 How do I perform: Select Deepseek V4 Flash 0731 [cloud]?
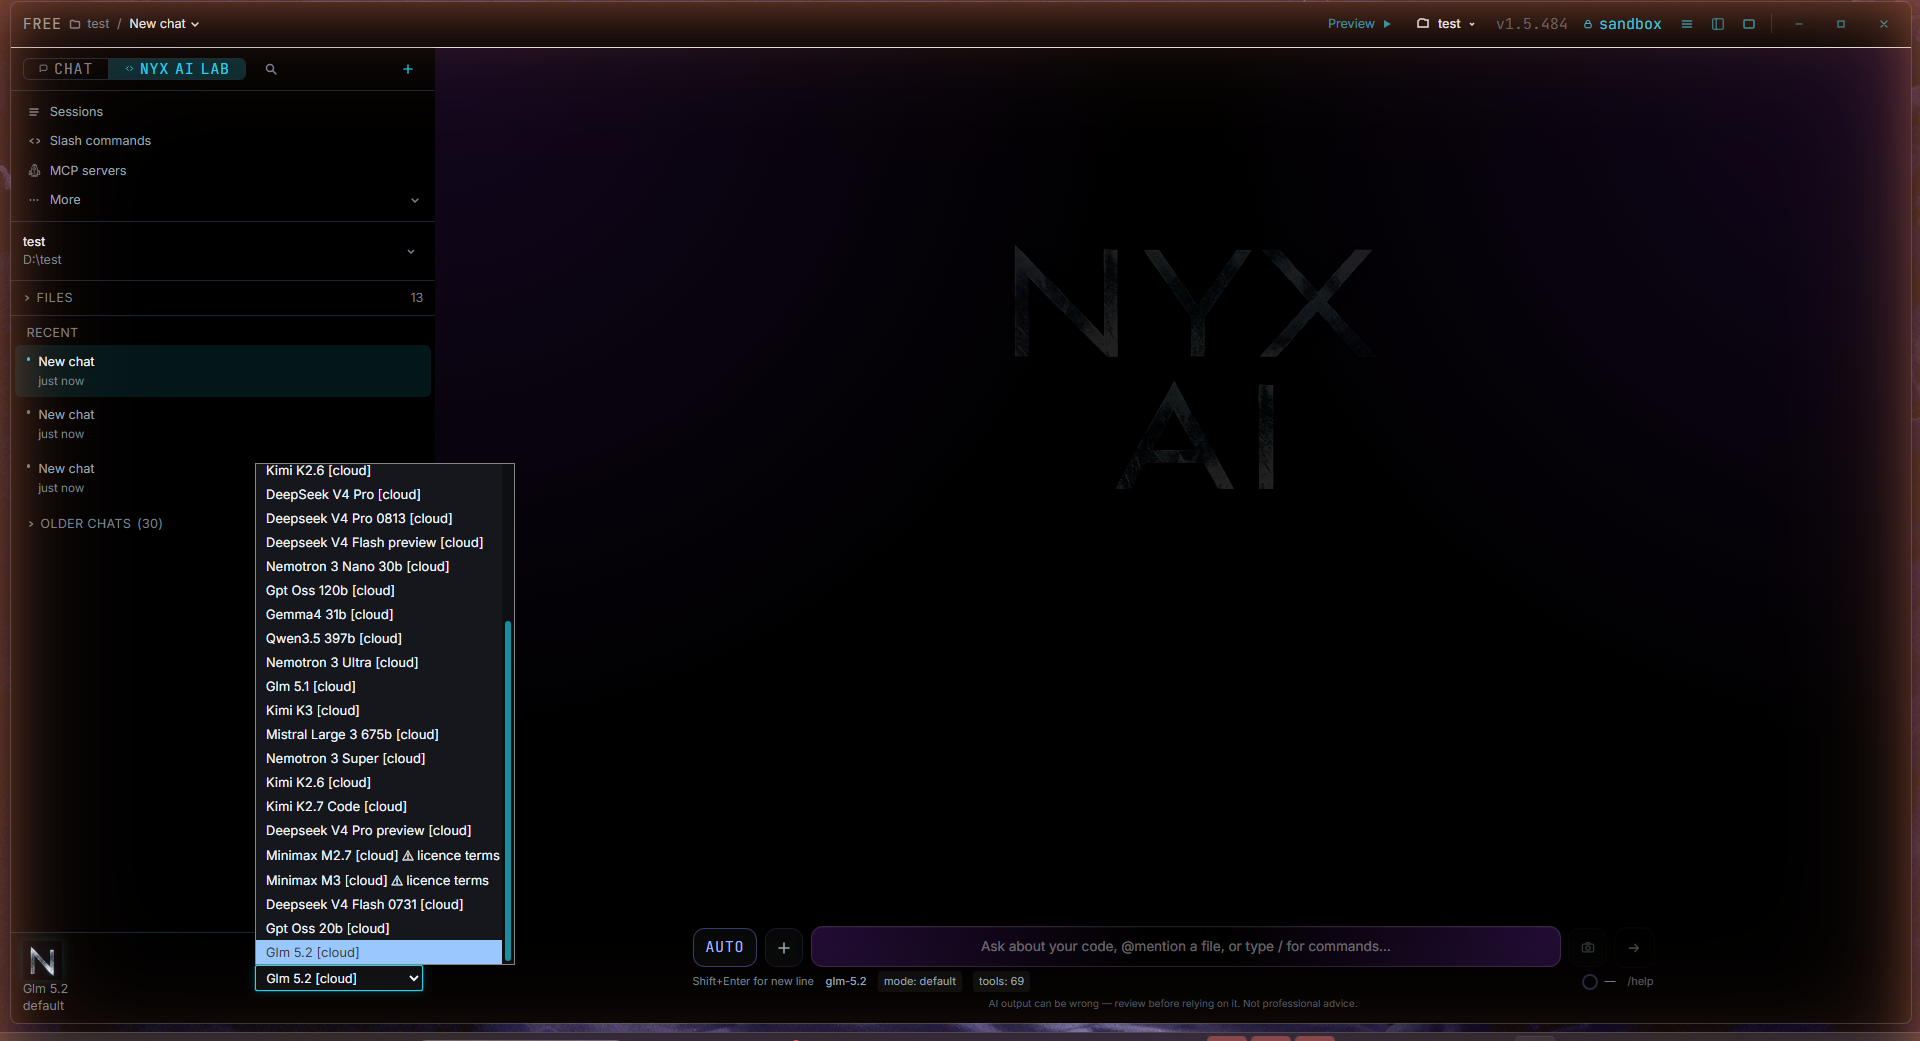379,905
